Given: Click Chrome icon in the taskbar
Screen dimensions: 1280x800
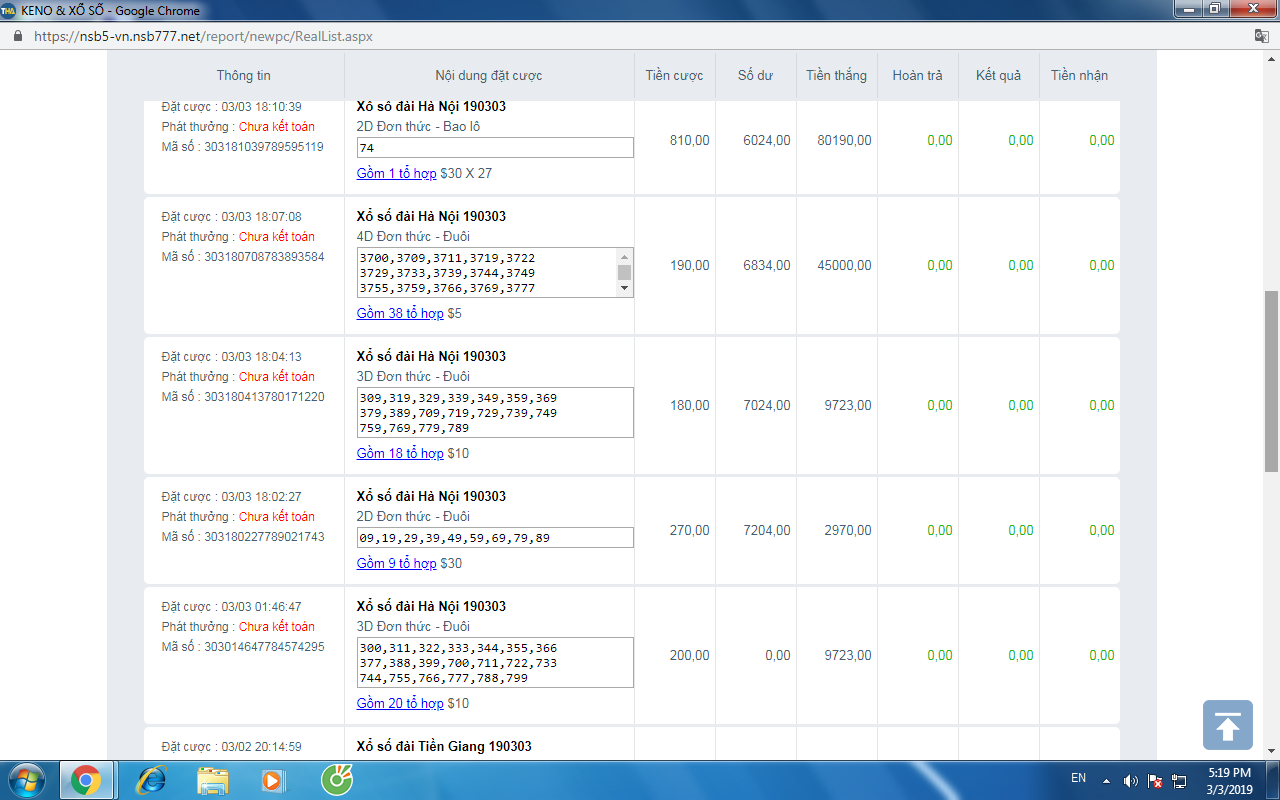Looking at the screenshot, I should [x=86, y=779].
